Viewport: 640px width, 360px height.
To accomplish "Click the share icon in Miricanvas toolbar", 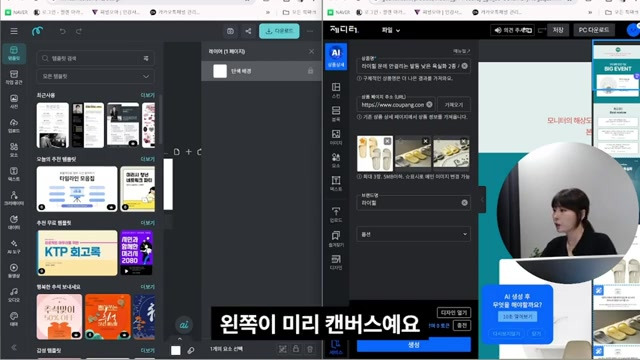I will pyautogui.click(x=248, y=31).
